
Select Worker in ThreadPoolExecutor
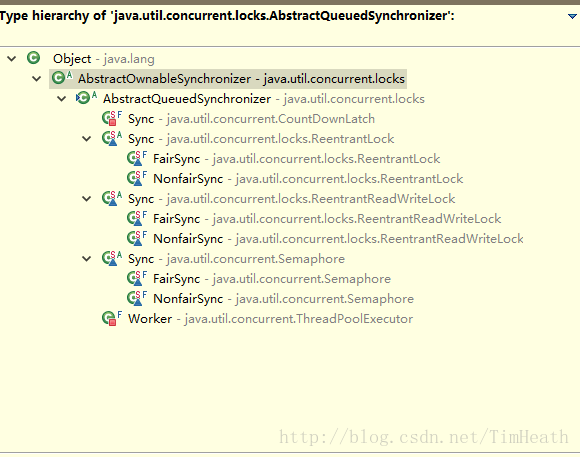(x=270, y=319)
